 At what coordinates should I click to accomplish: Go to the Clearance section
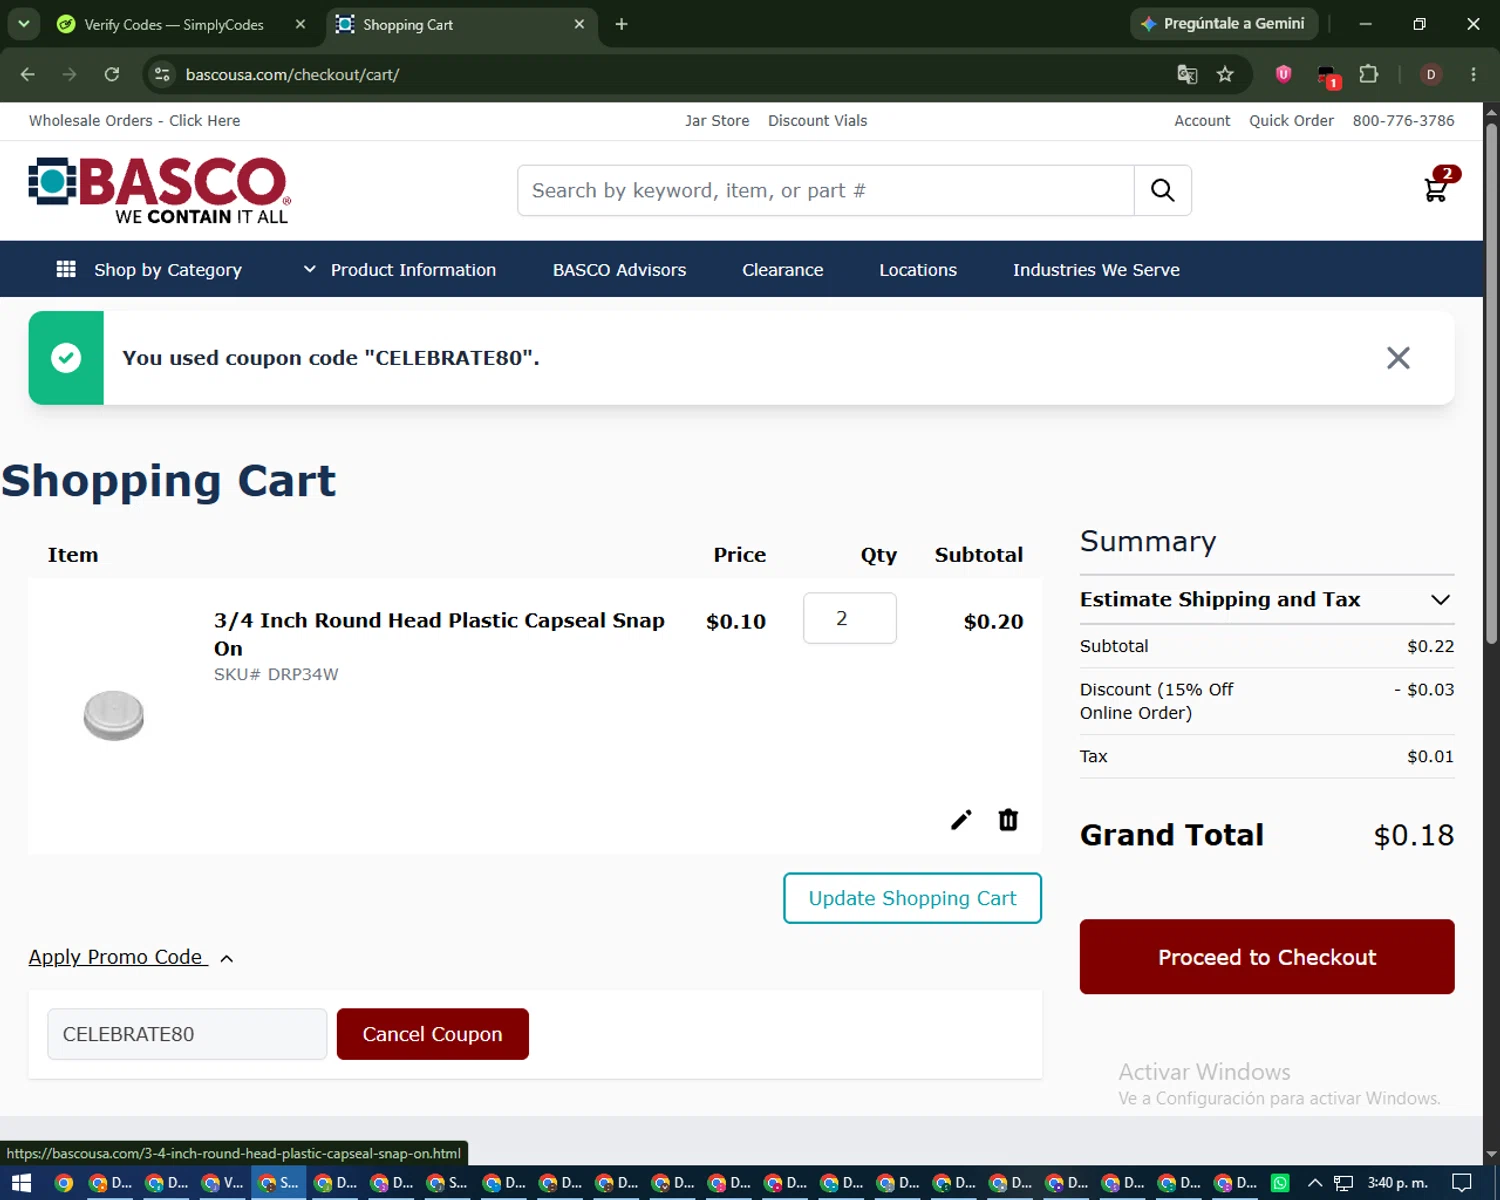783,270
